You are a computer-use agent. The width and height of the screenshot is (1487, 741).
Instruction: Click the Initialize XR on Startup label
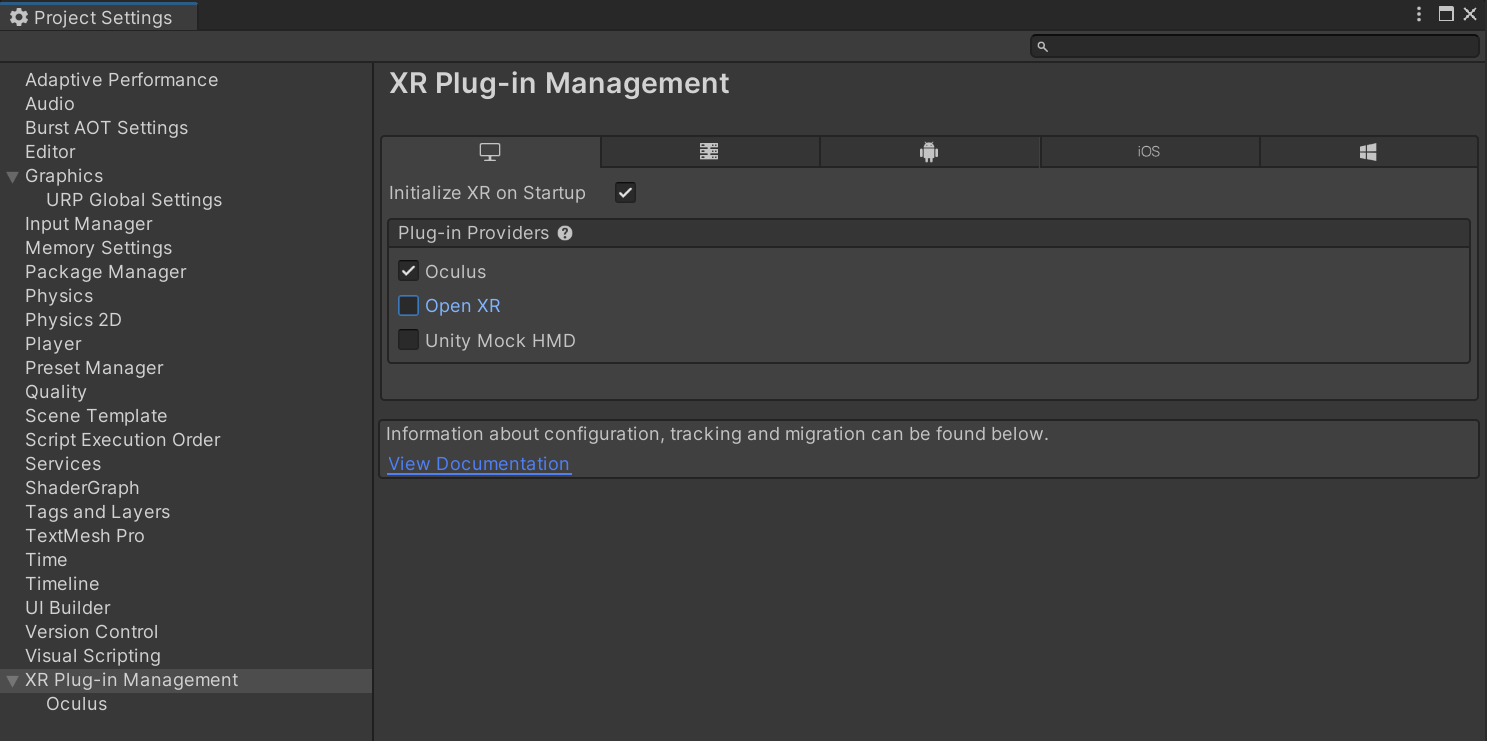pyautogui.click(x=487, y=193)
